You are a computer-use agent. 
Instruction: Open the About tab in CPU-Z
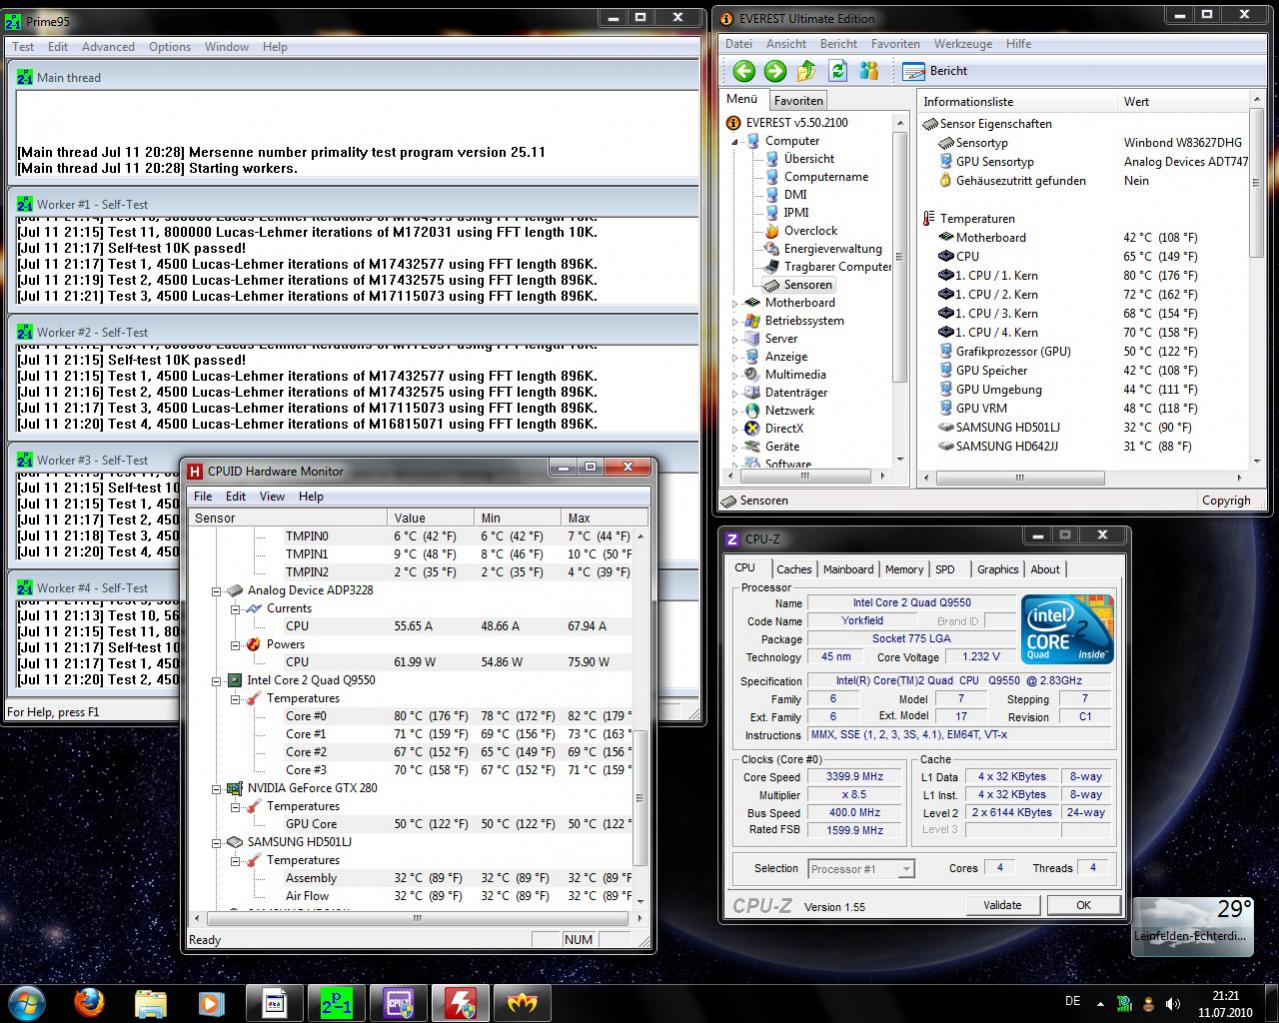tap(1045, 569)
